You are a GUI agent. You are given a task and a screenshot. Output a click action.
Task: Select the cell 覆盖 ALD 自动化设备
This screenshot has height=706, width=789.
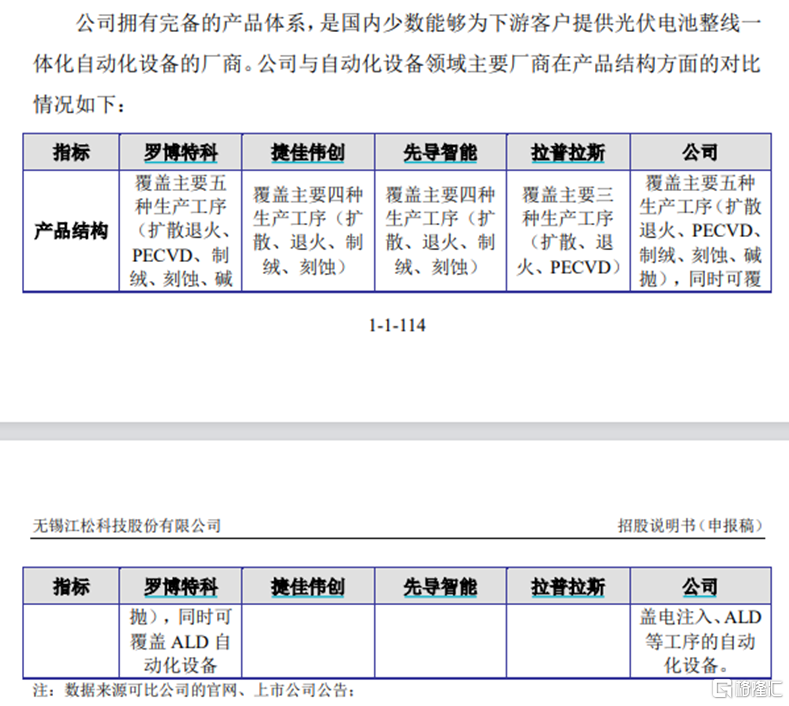pyautogui.click(x=181, y=641)
